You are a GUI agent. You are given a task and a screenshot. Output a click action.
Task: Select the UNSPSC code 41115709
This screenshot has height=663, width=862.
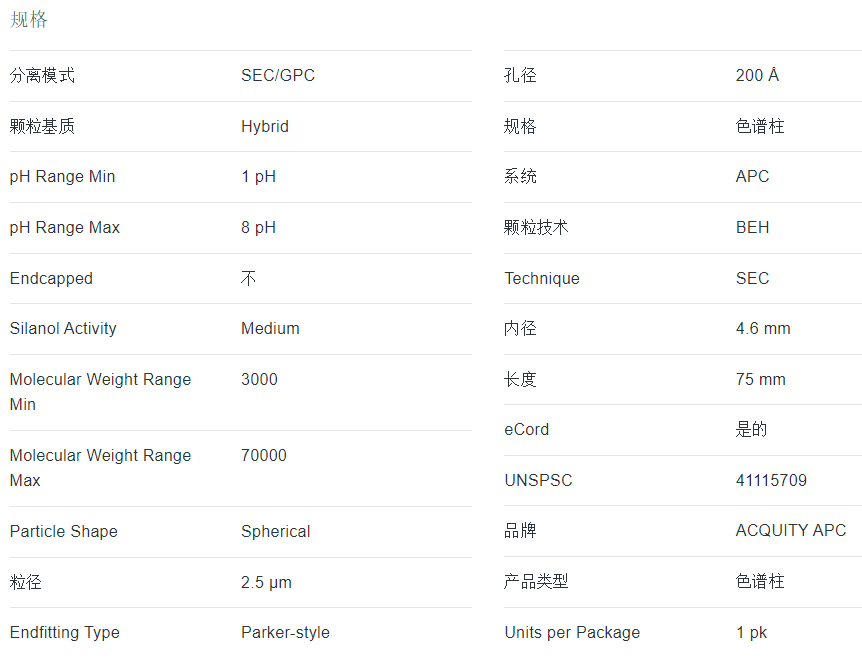(771, 480)
